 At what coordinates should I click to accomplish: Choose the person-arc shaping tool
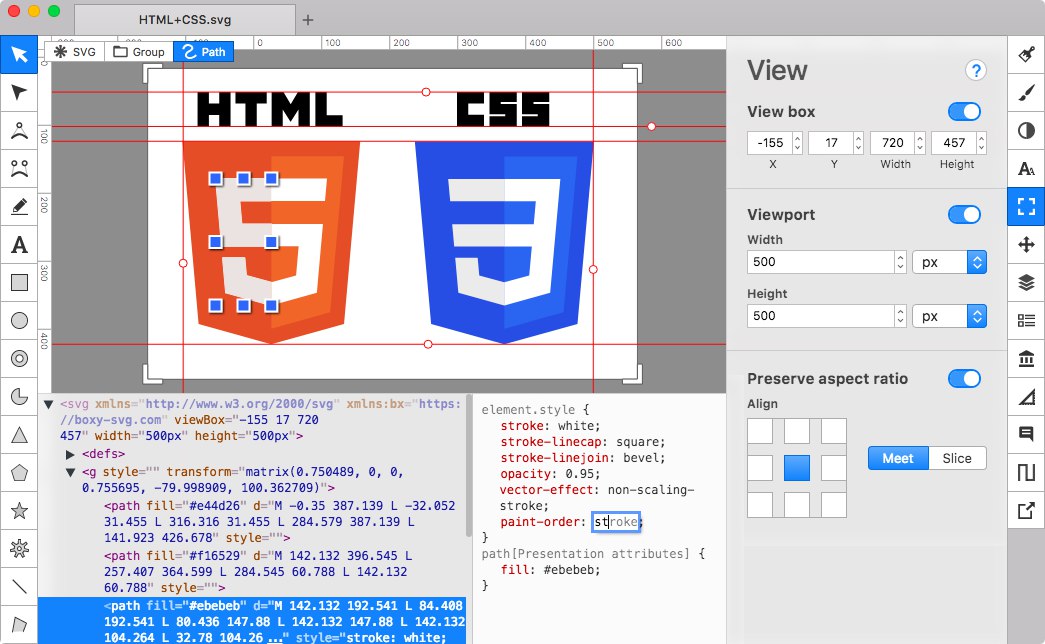pyautogui.click(x=19, y=130)
